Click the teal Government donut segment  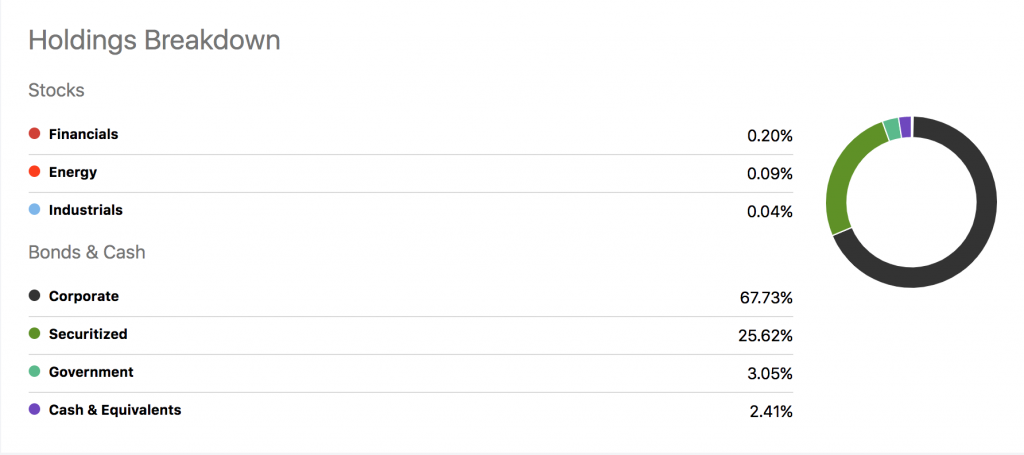(891, 129)
